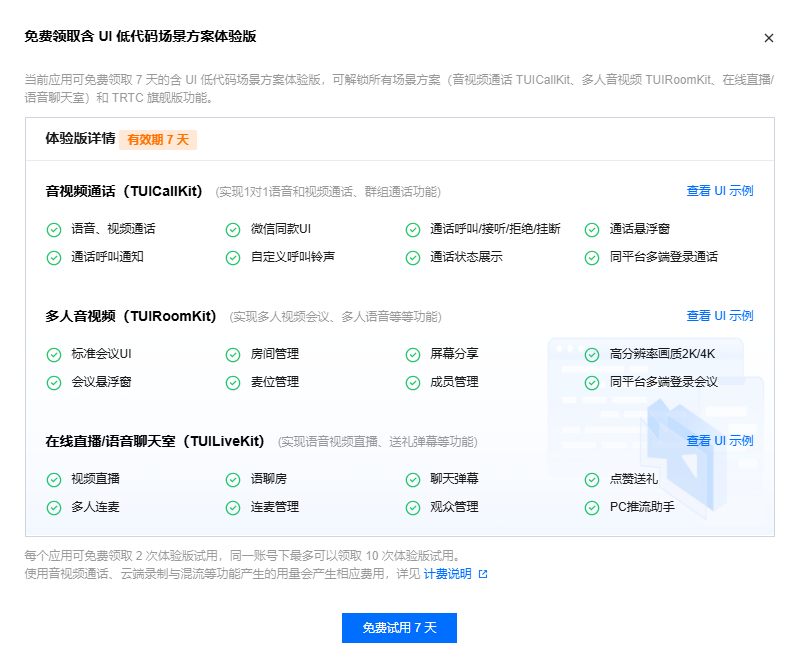800x668 pixels.
Task: Click check icon beside 微信同款UI
Action: click(x=233, y=230)
